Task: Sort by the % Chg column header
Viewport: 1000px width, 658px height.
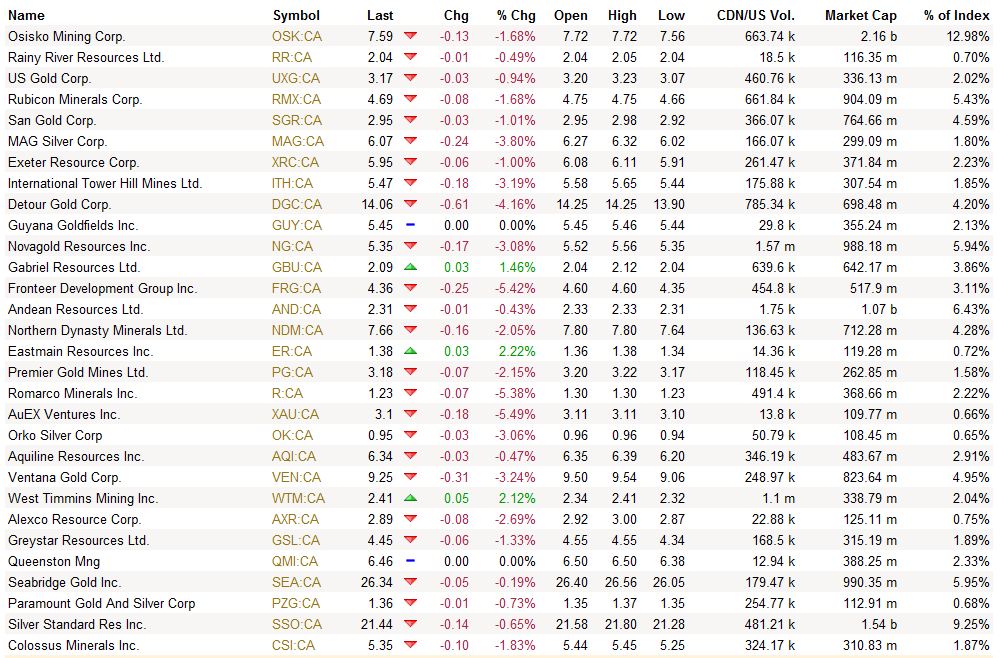Action: [516, 15]
